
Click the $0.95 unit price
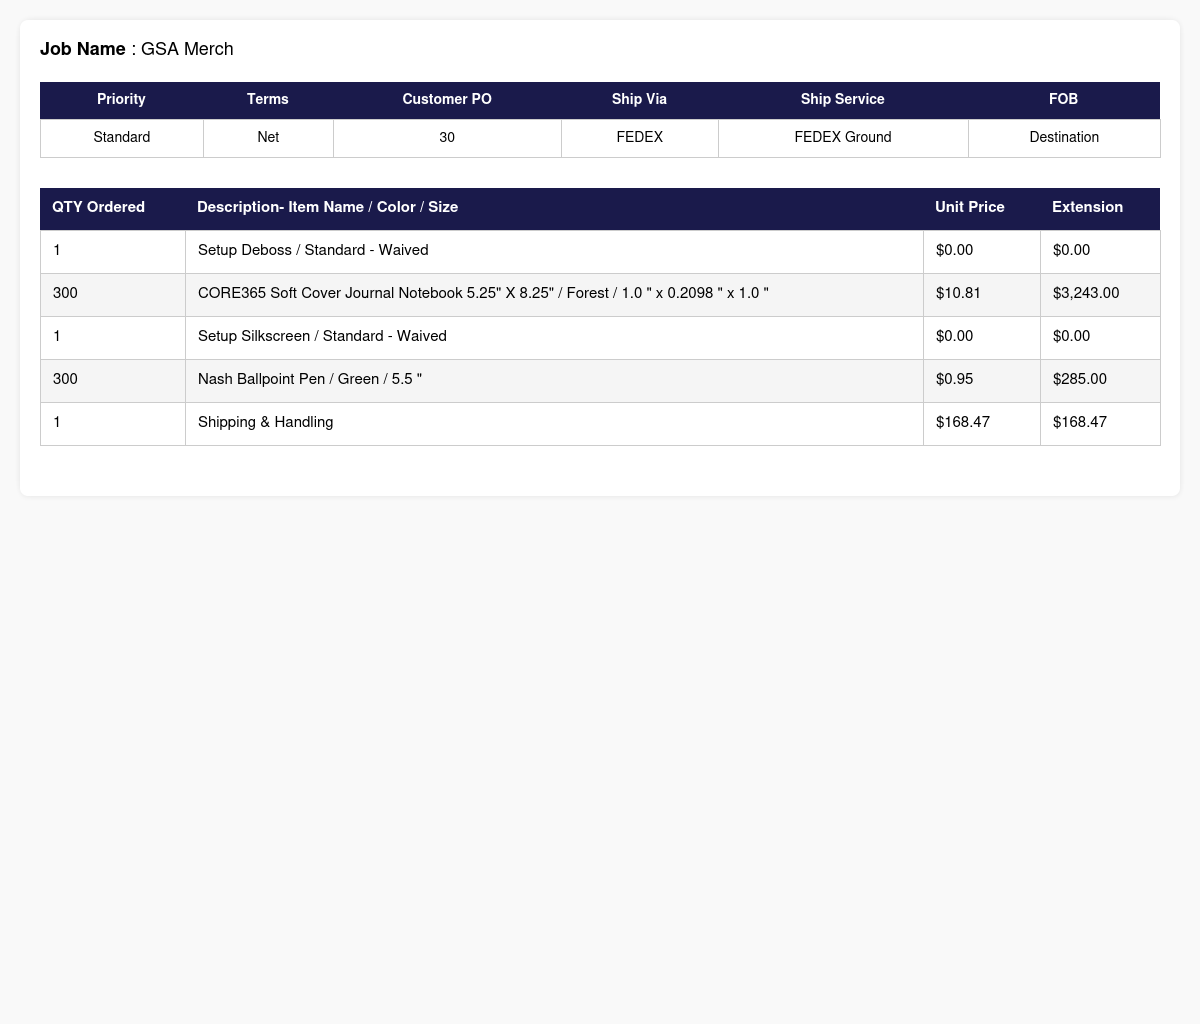pos(954,379)
